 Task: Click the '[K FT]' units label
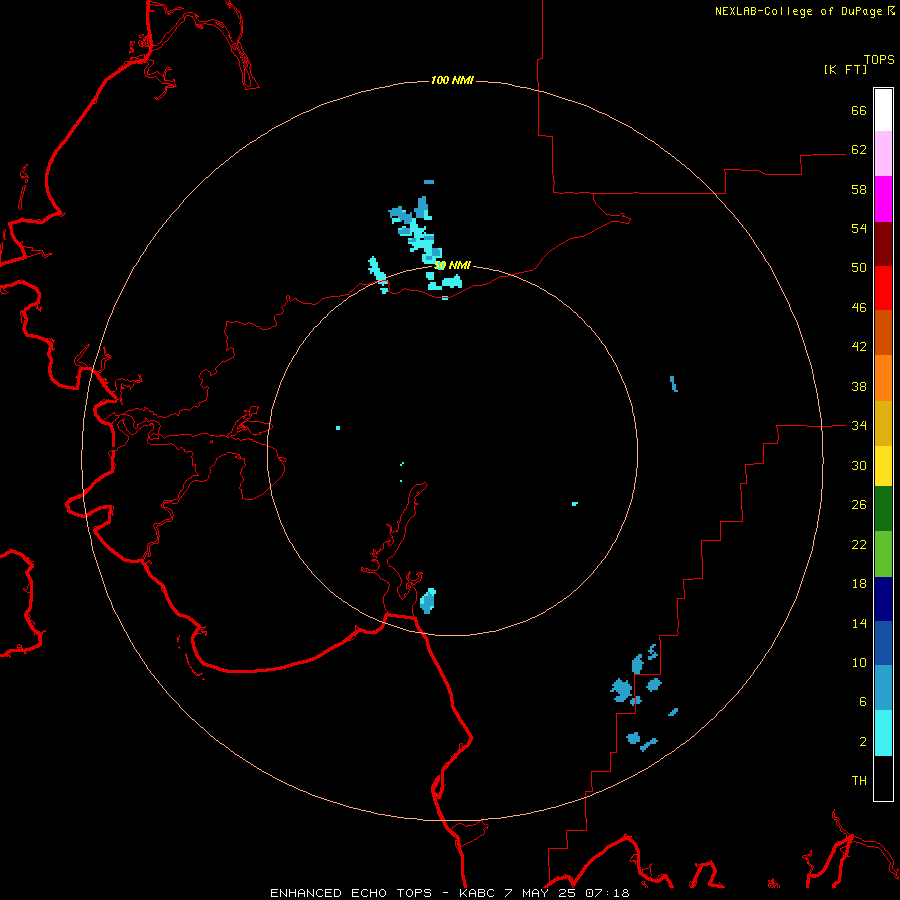point(845,69)
